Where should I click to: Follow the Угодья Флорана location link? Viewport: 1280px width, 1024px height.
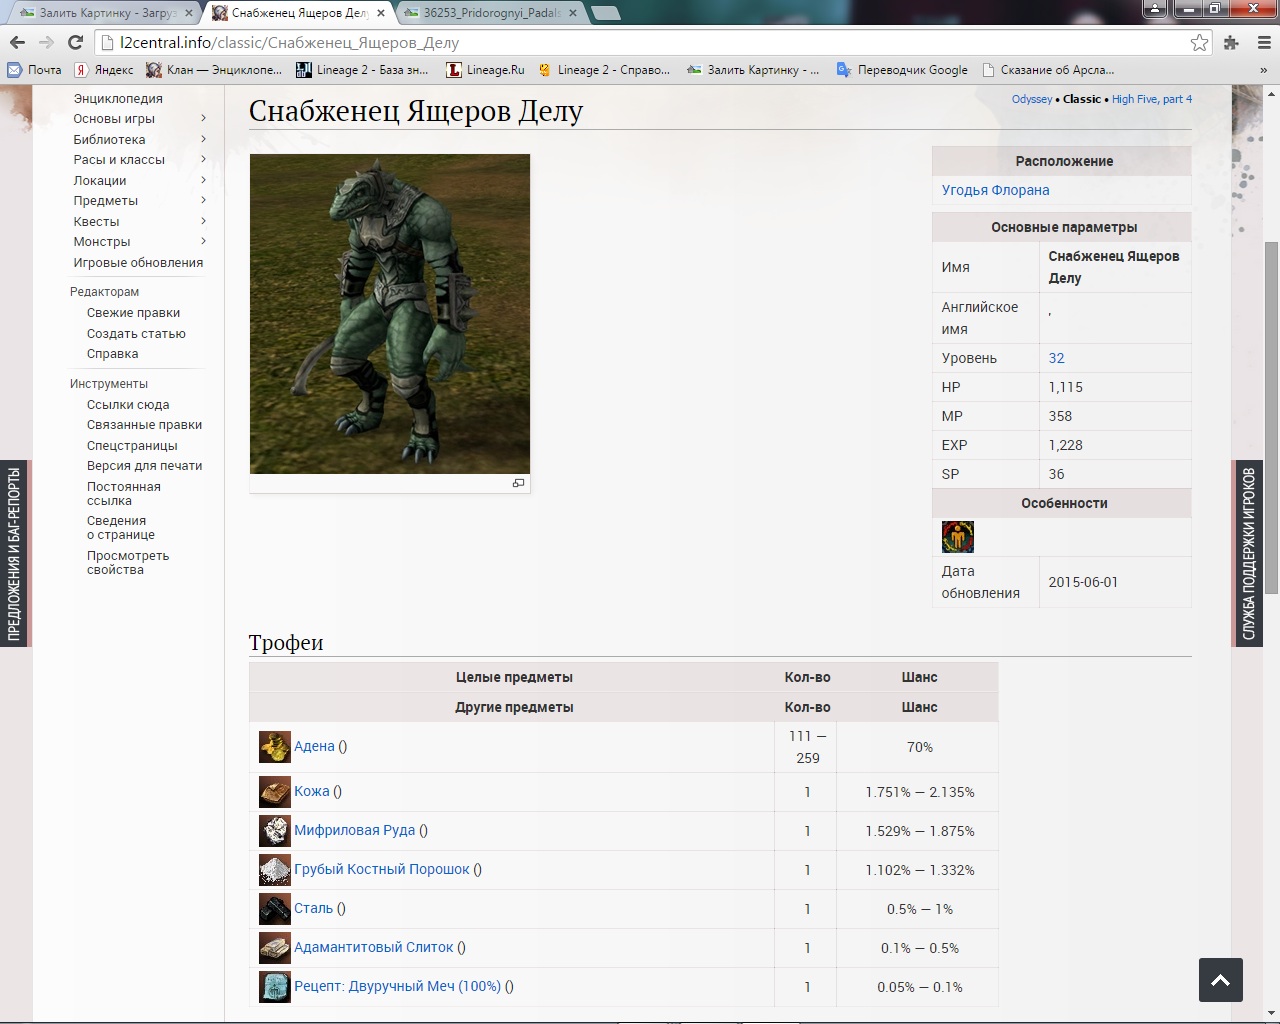click(x=995, y=190)
